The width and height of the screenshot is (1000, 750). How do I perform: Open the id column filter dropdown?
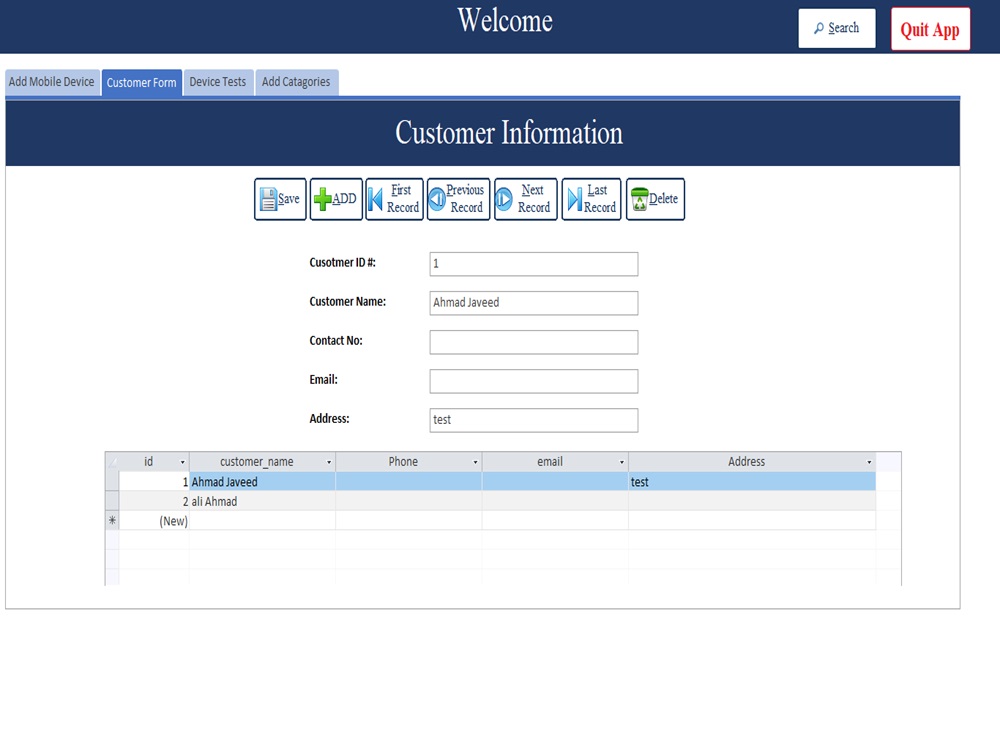point(182,462)
